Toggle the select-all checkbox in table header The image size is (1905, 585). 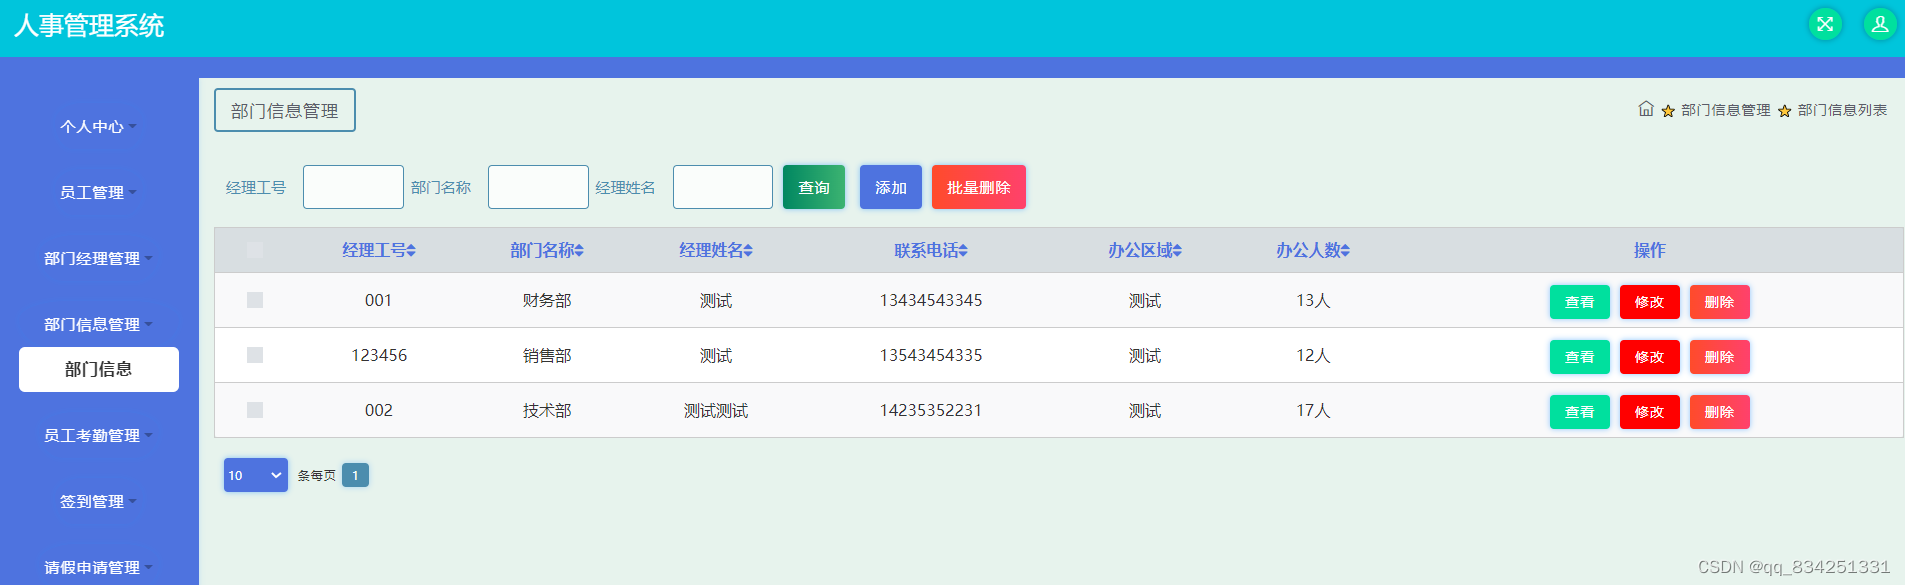tap(255, 250)
